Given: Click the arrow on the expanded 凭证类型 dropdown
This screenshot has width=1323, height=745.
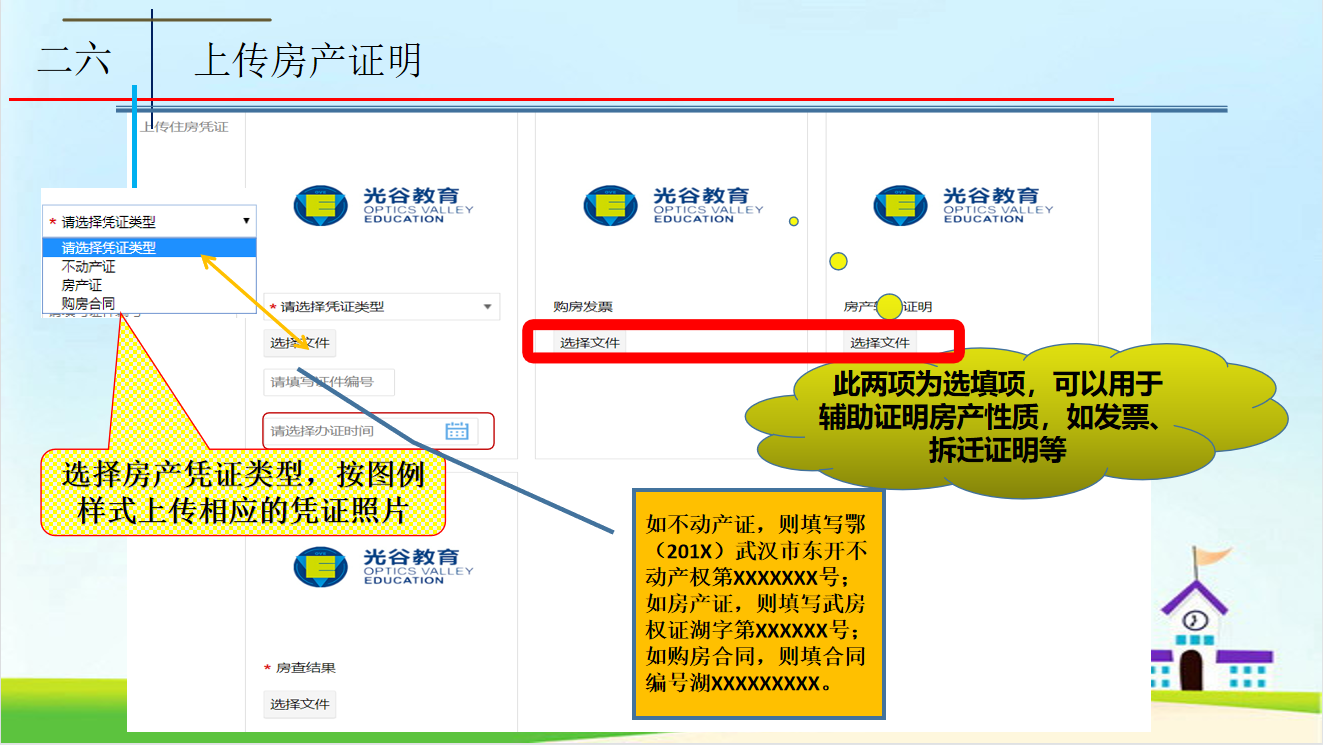Looking at the screenshot, I should click(x=246, y=221).
